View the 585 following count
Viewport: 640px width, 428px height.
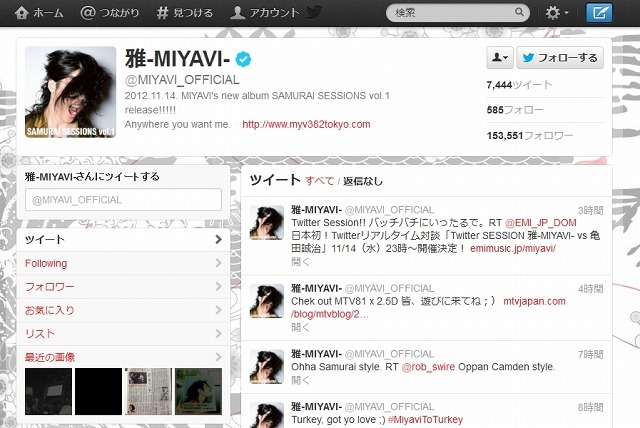515,110
